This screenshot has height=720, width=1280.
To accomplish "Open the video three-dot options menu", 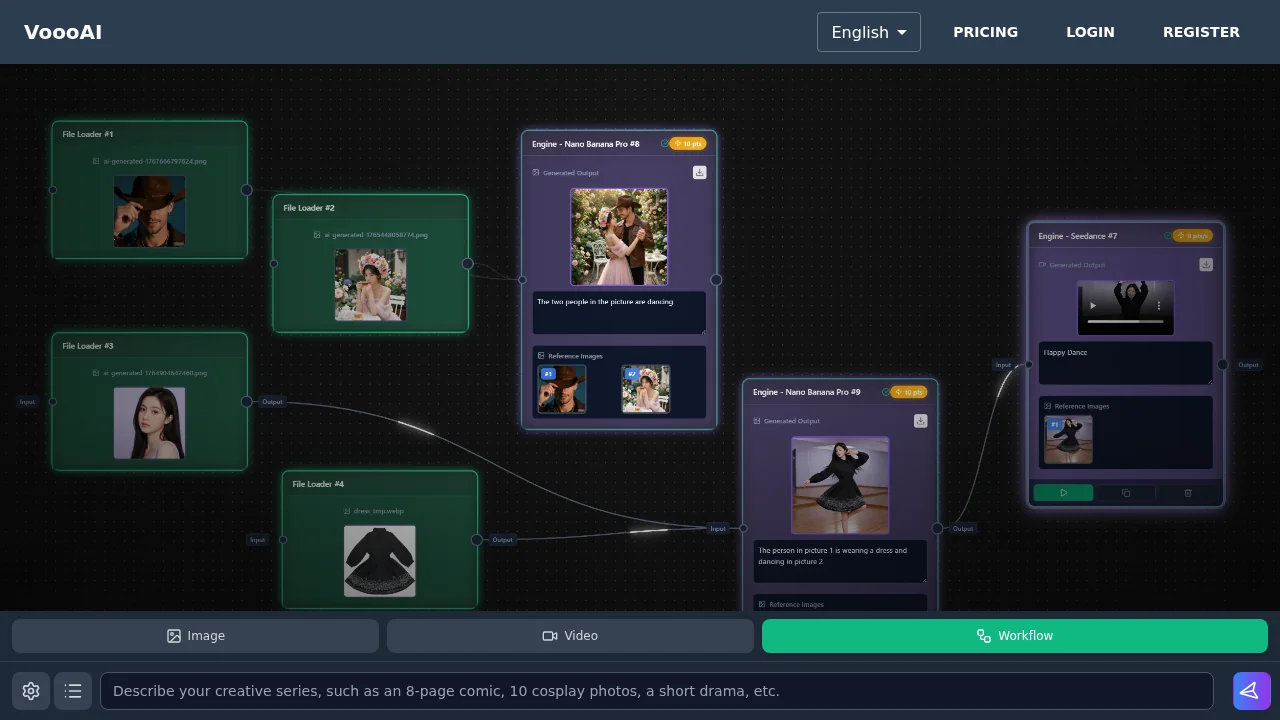I will pyautogui.click(x=1158, y=304).
